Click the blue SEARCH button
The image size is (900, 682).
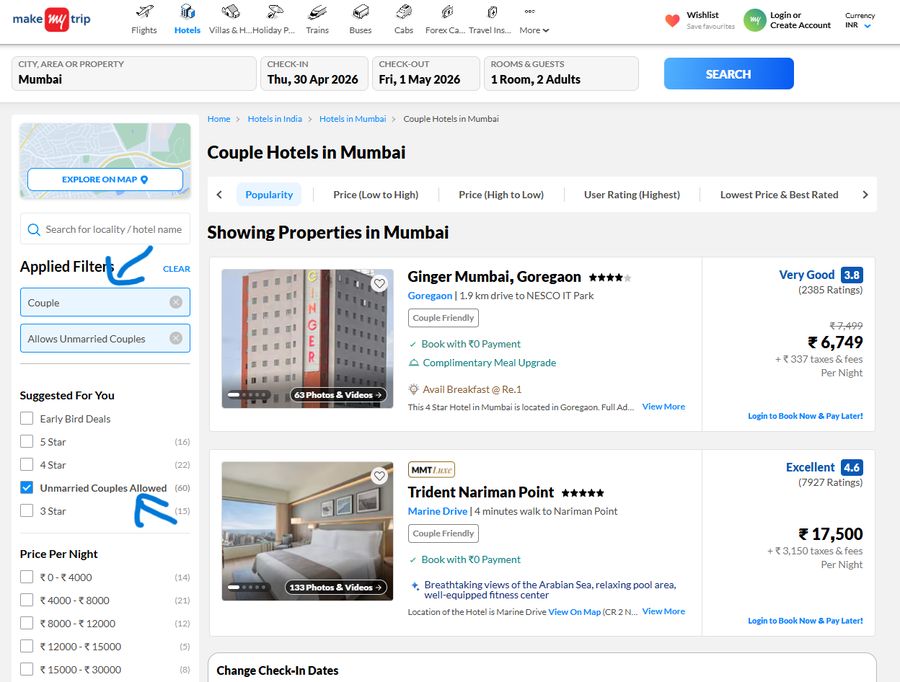[x=728, y=73]
